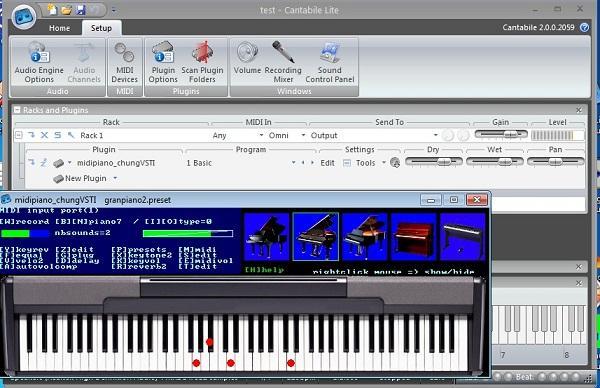Viewport: 600px width, 388px height.
Task: Open the MIDI In Any device dropdown
Action: (x=261, y=135)
